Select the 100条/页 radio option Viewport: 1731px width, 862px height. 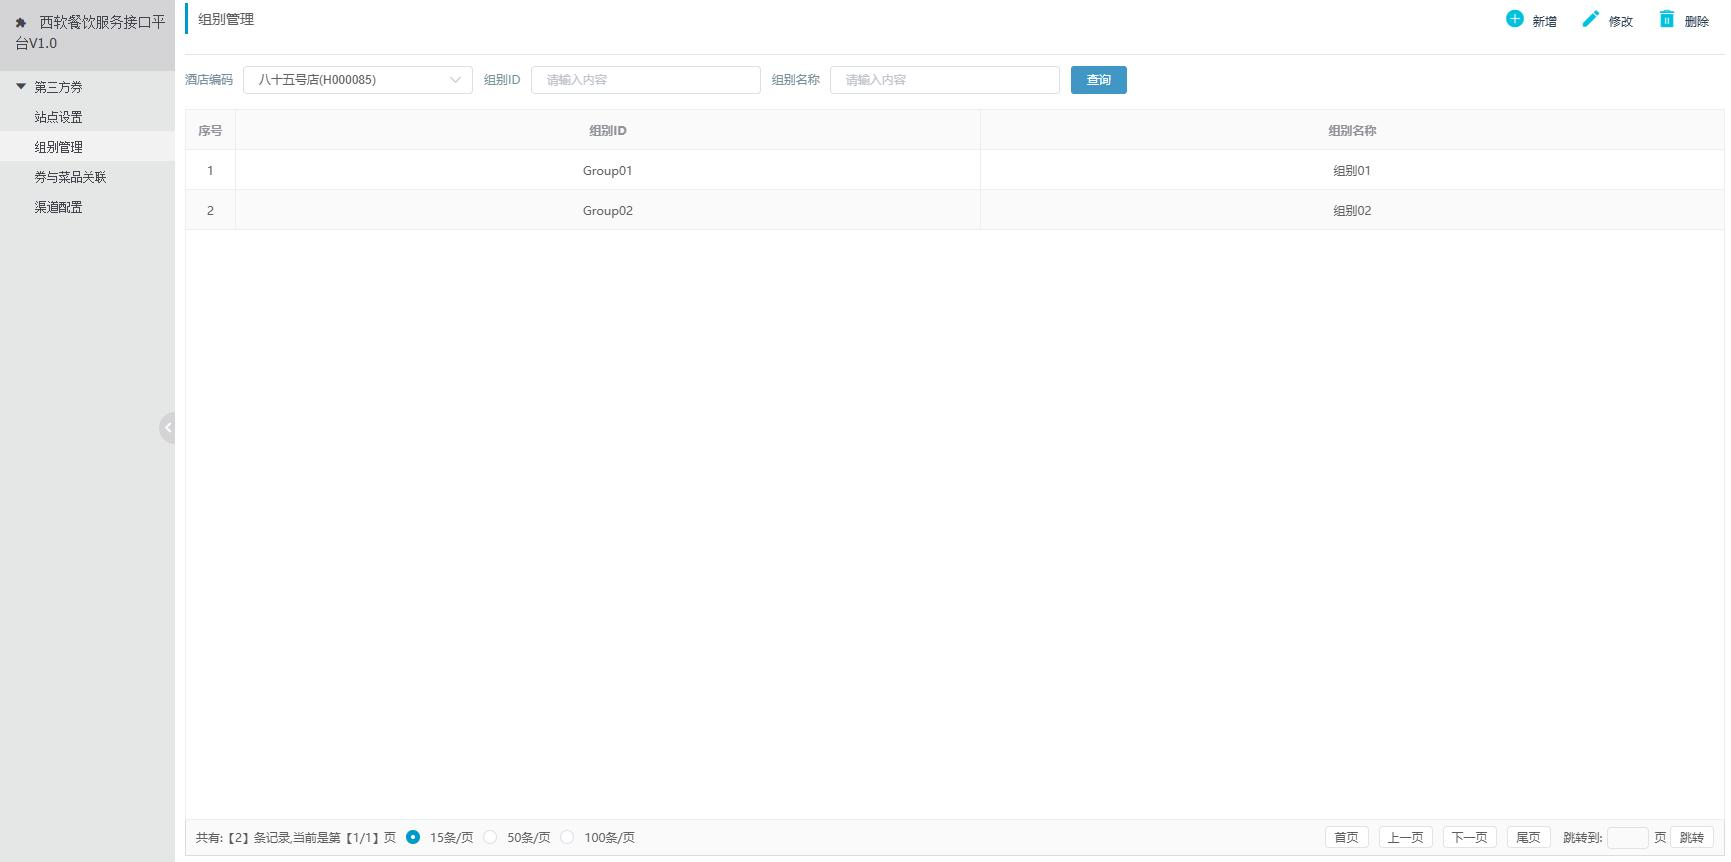[x=567, y=837]
